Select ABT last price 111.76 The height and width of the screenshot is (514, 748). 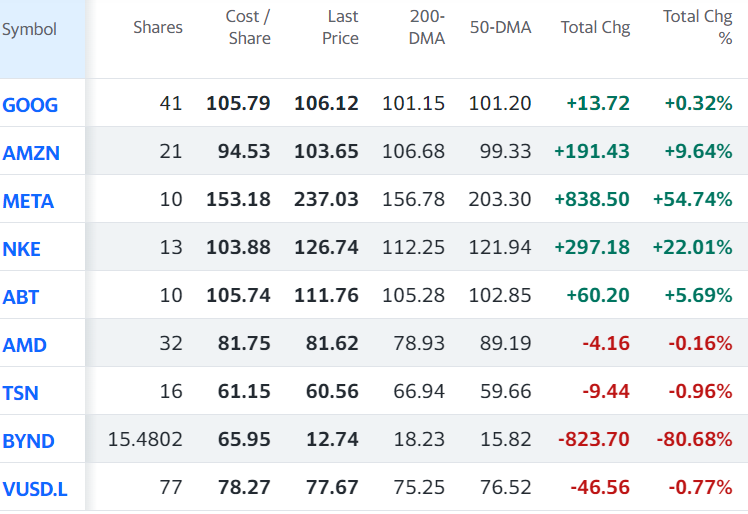coord(326,295)
